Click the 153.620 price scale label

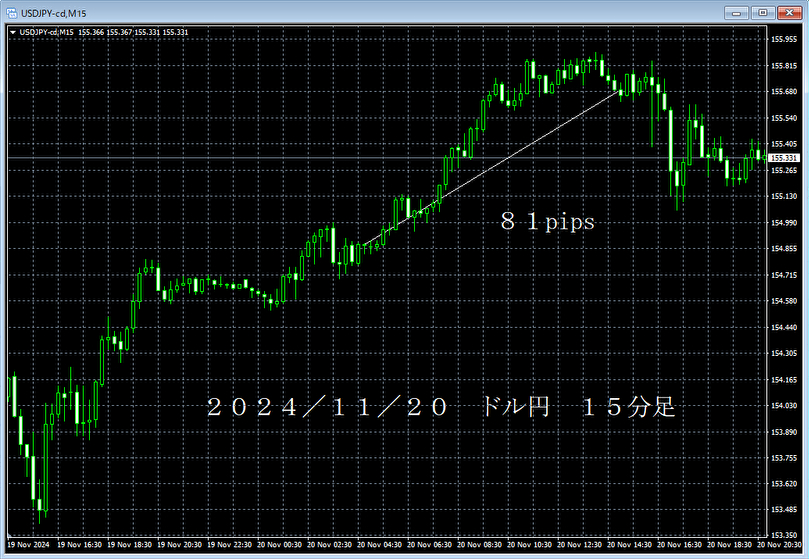784,484
